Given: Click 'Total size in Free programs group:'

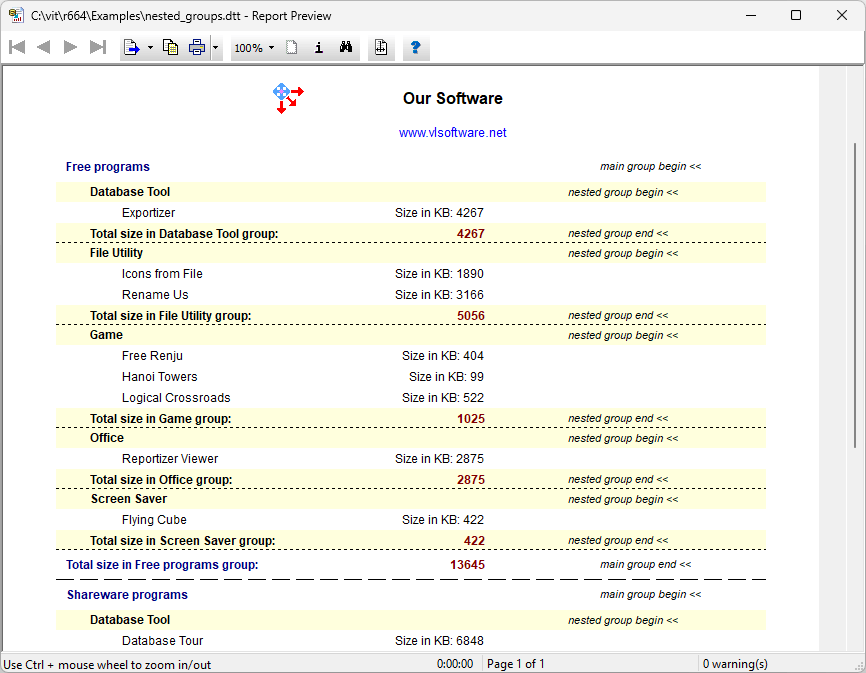Looking at the screenshot, I should pyautogui.click(x=162, y=565).
